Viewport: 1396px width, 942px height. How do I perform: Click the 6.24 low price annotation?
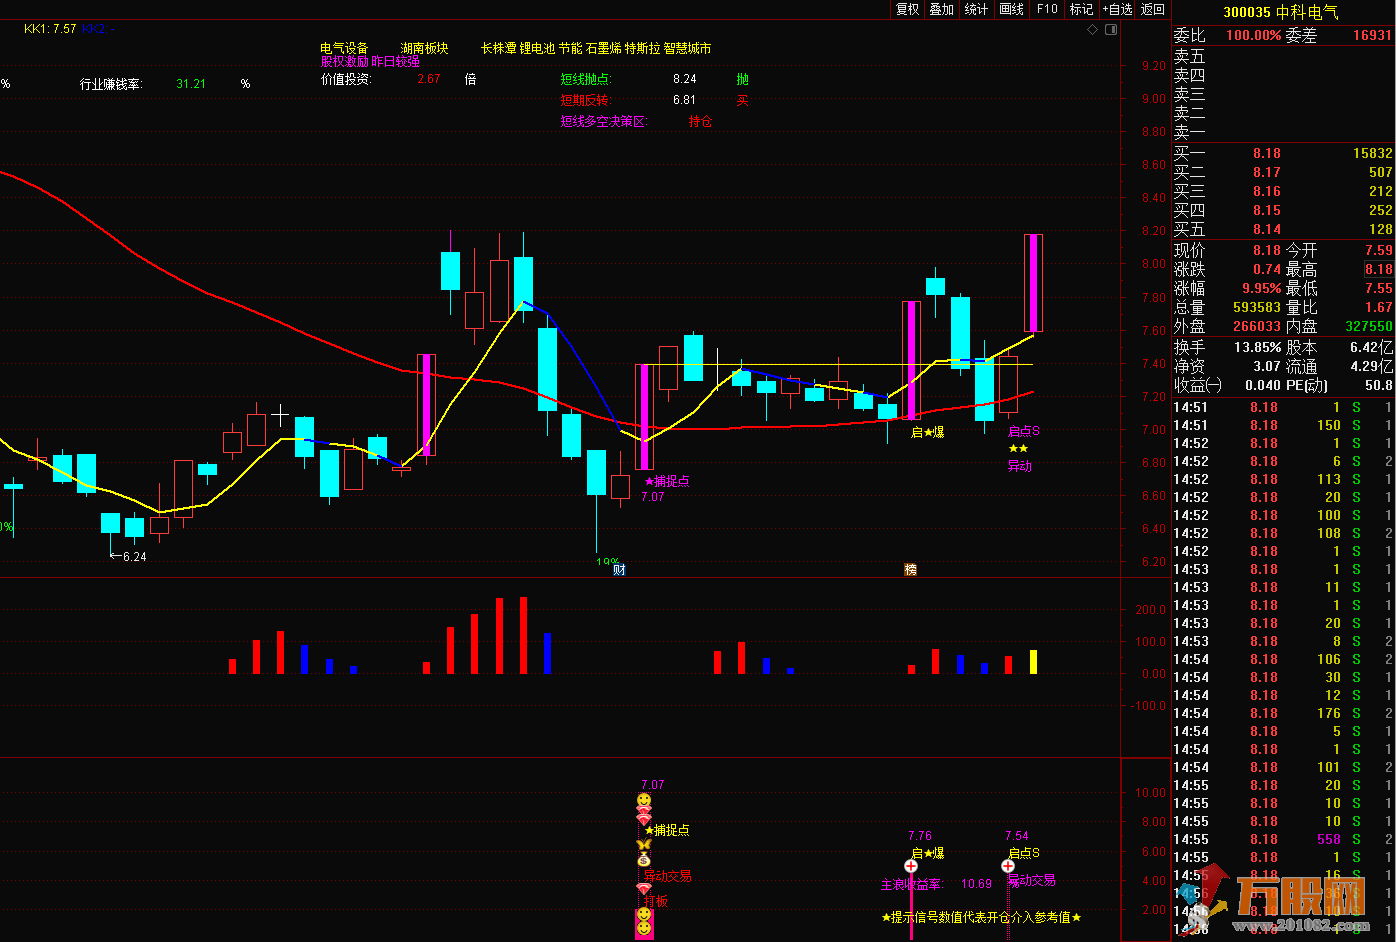[x=134, y=557]
